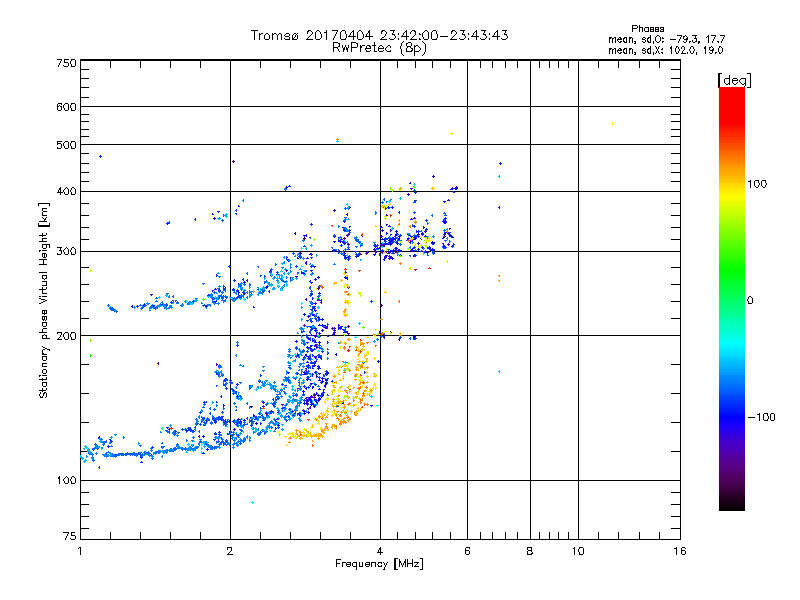Click the x-axis '4' tick label
Screen dimensions: 800x600
380,551
